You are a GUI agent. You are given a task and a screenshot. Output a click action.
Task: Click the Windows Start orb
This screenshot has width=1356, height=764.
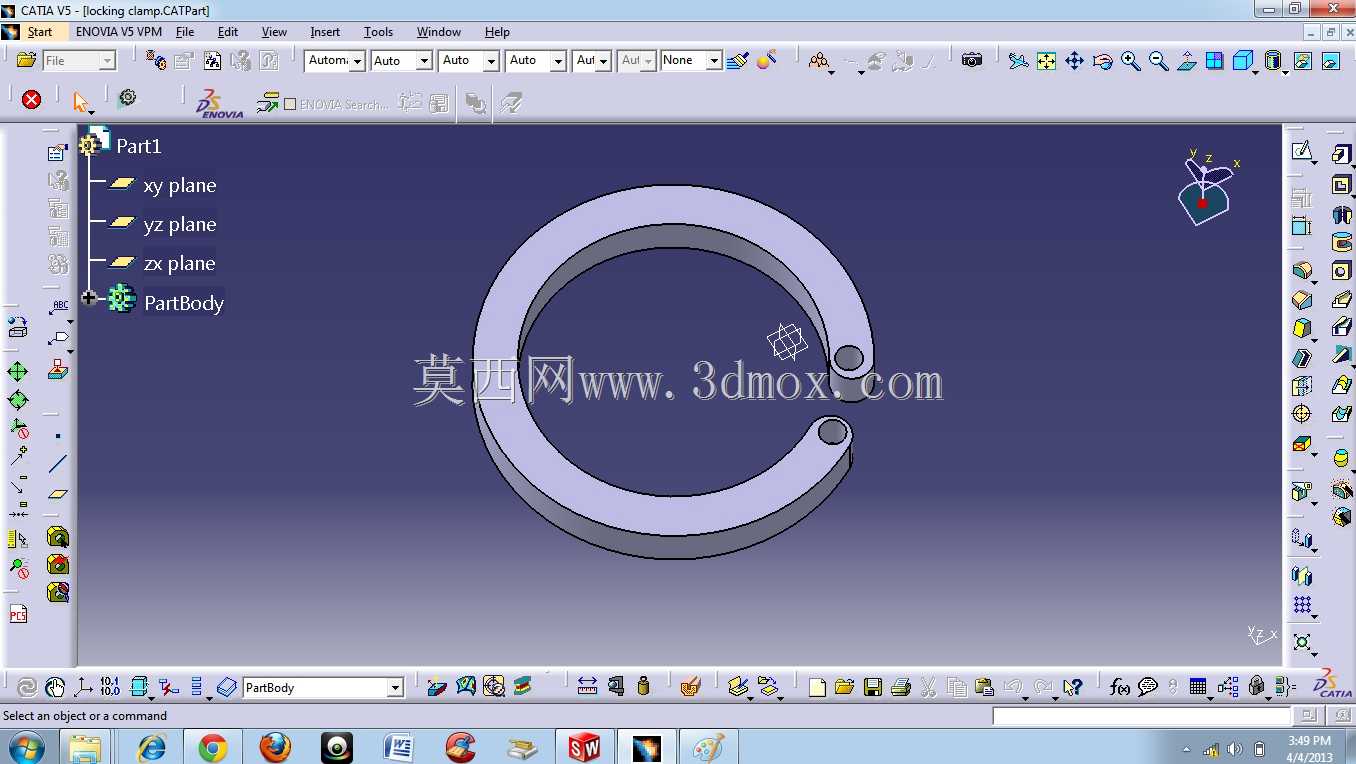26,747
